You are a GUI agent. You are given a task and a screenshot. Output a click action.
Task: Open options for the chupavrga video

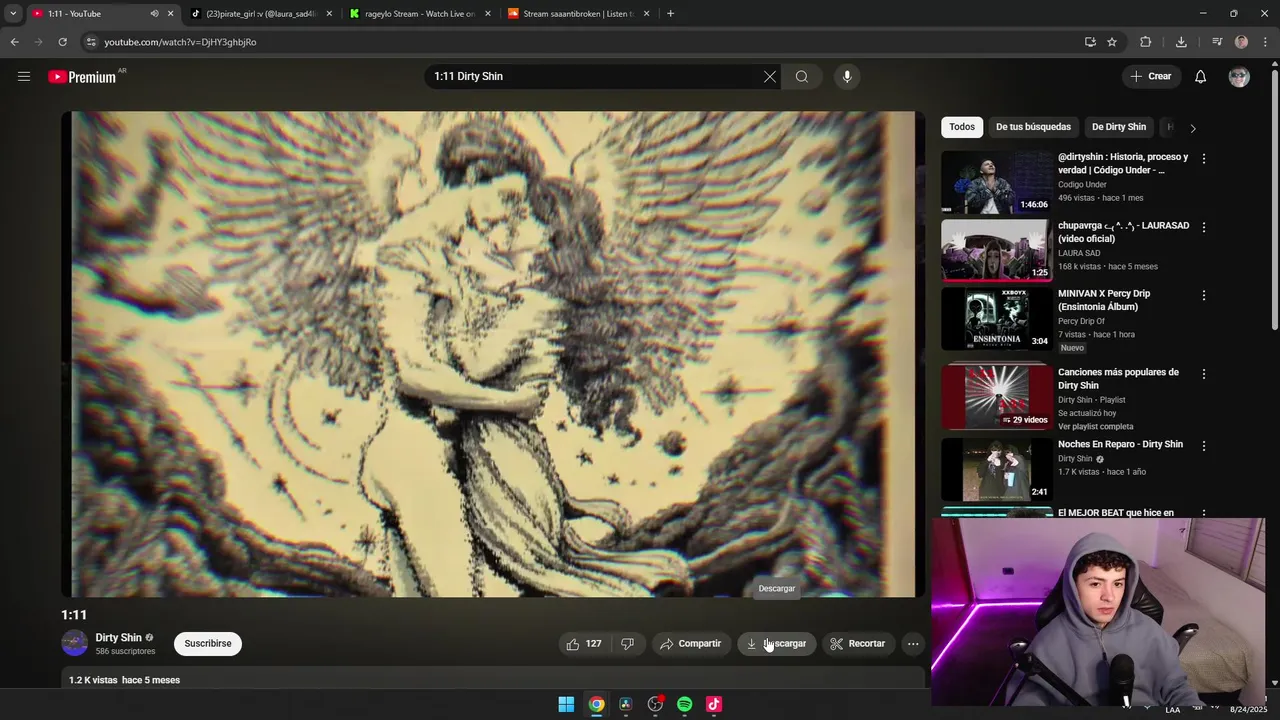(1203, 227)
